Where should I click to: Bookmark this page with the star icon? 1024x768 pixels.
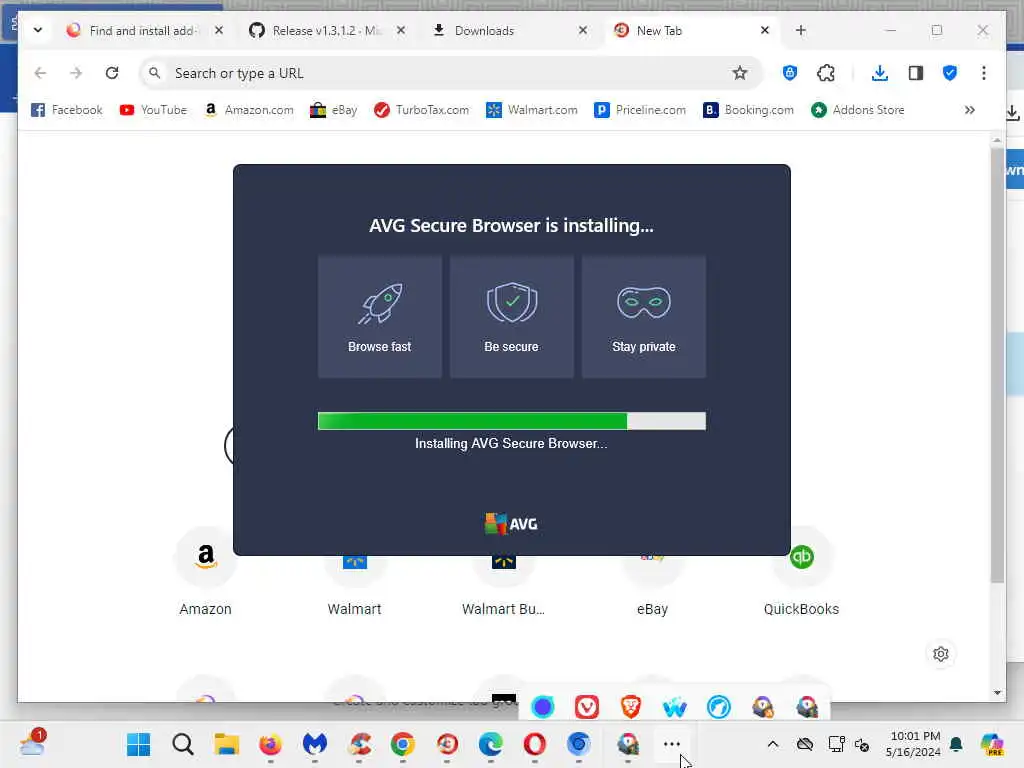(x=739, y=73)
